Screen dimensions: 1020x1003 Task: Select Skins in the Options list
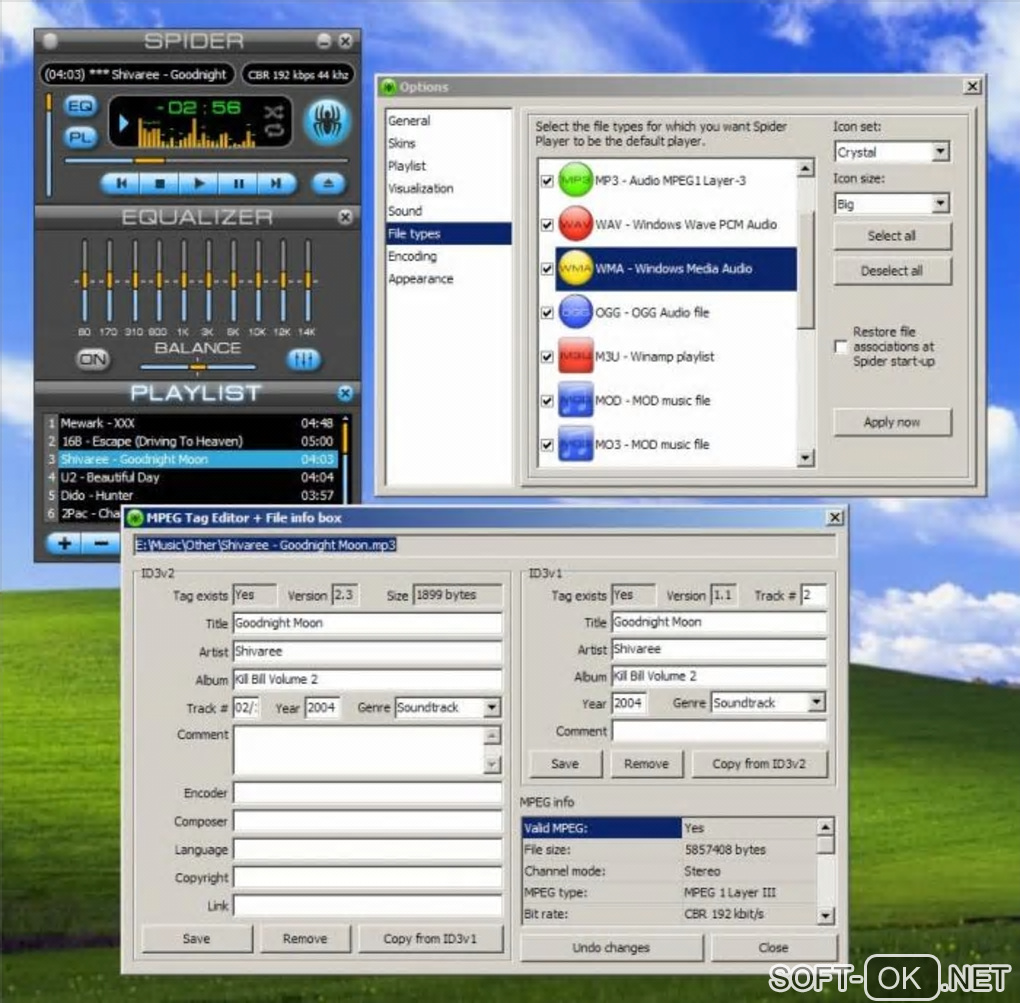[401, 143]
